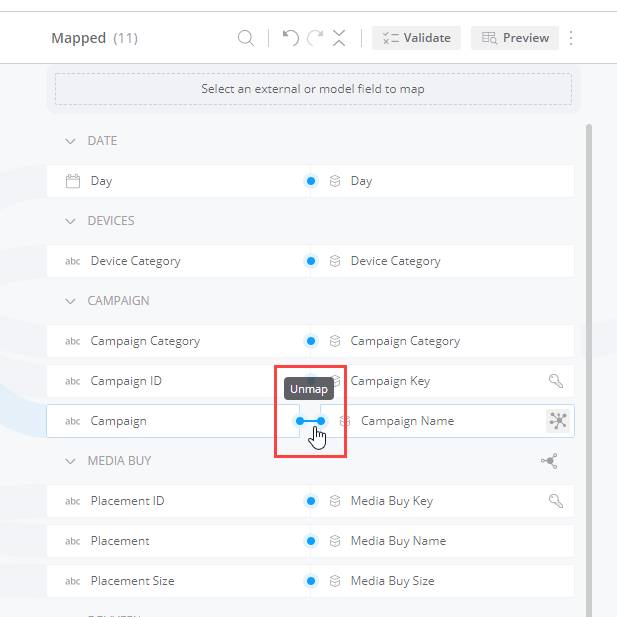The width and height of the screenshot is (617, 617).
Task: Select the external 'Campaign ID' field
Action: click(x=126, y=381)
